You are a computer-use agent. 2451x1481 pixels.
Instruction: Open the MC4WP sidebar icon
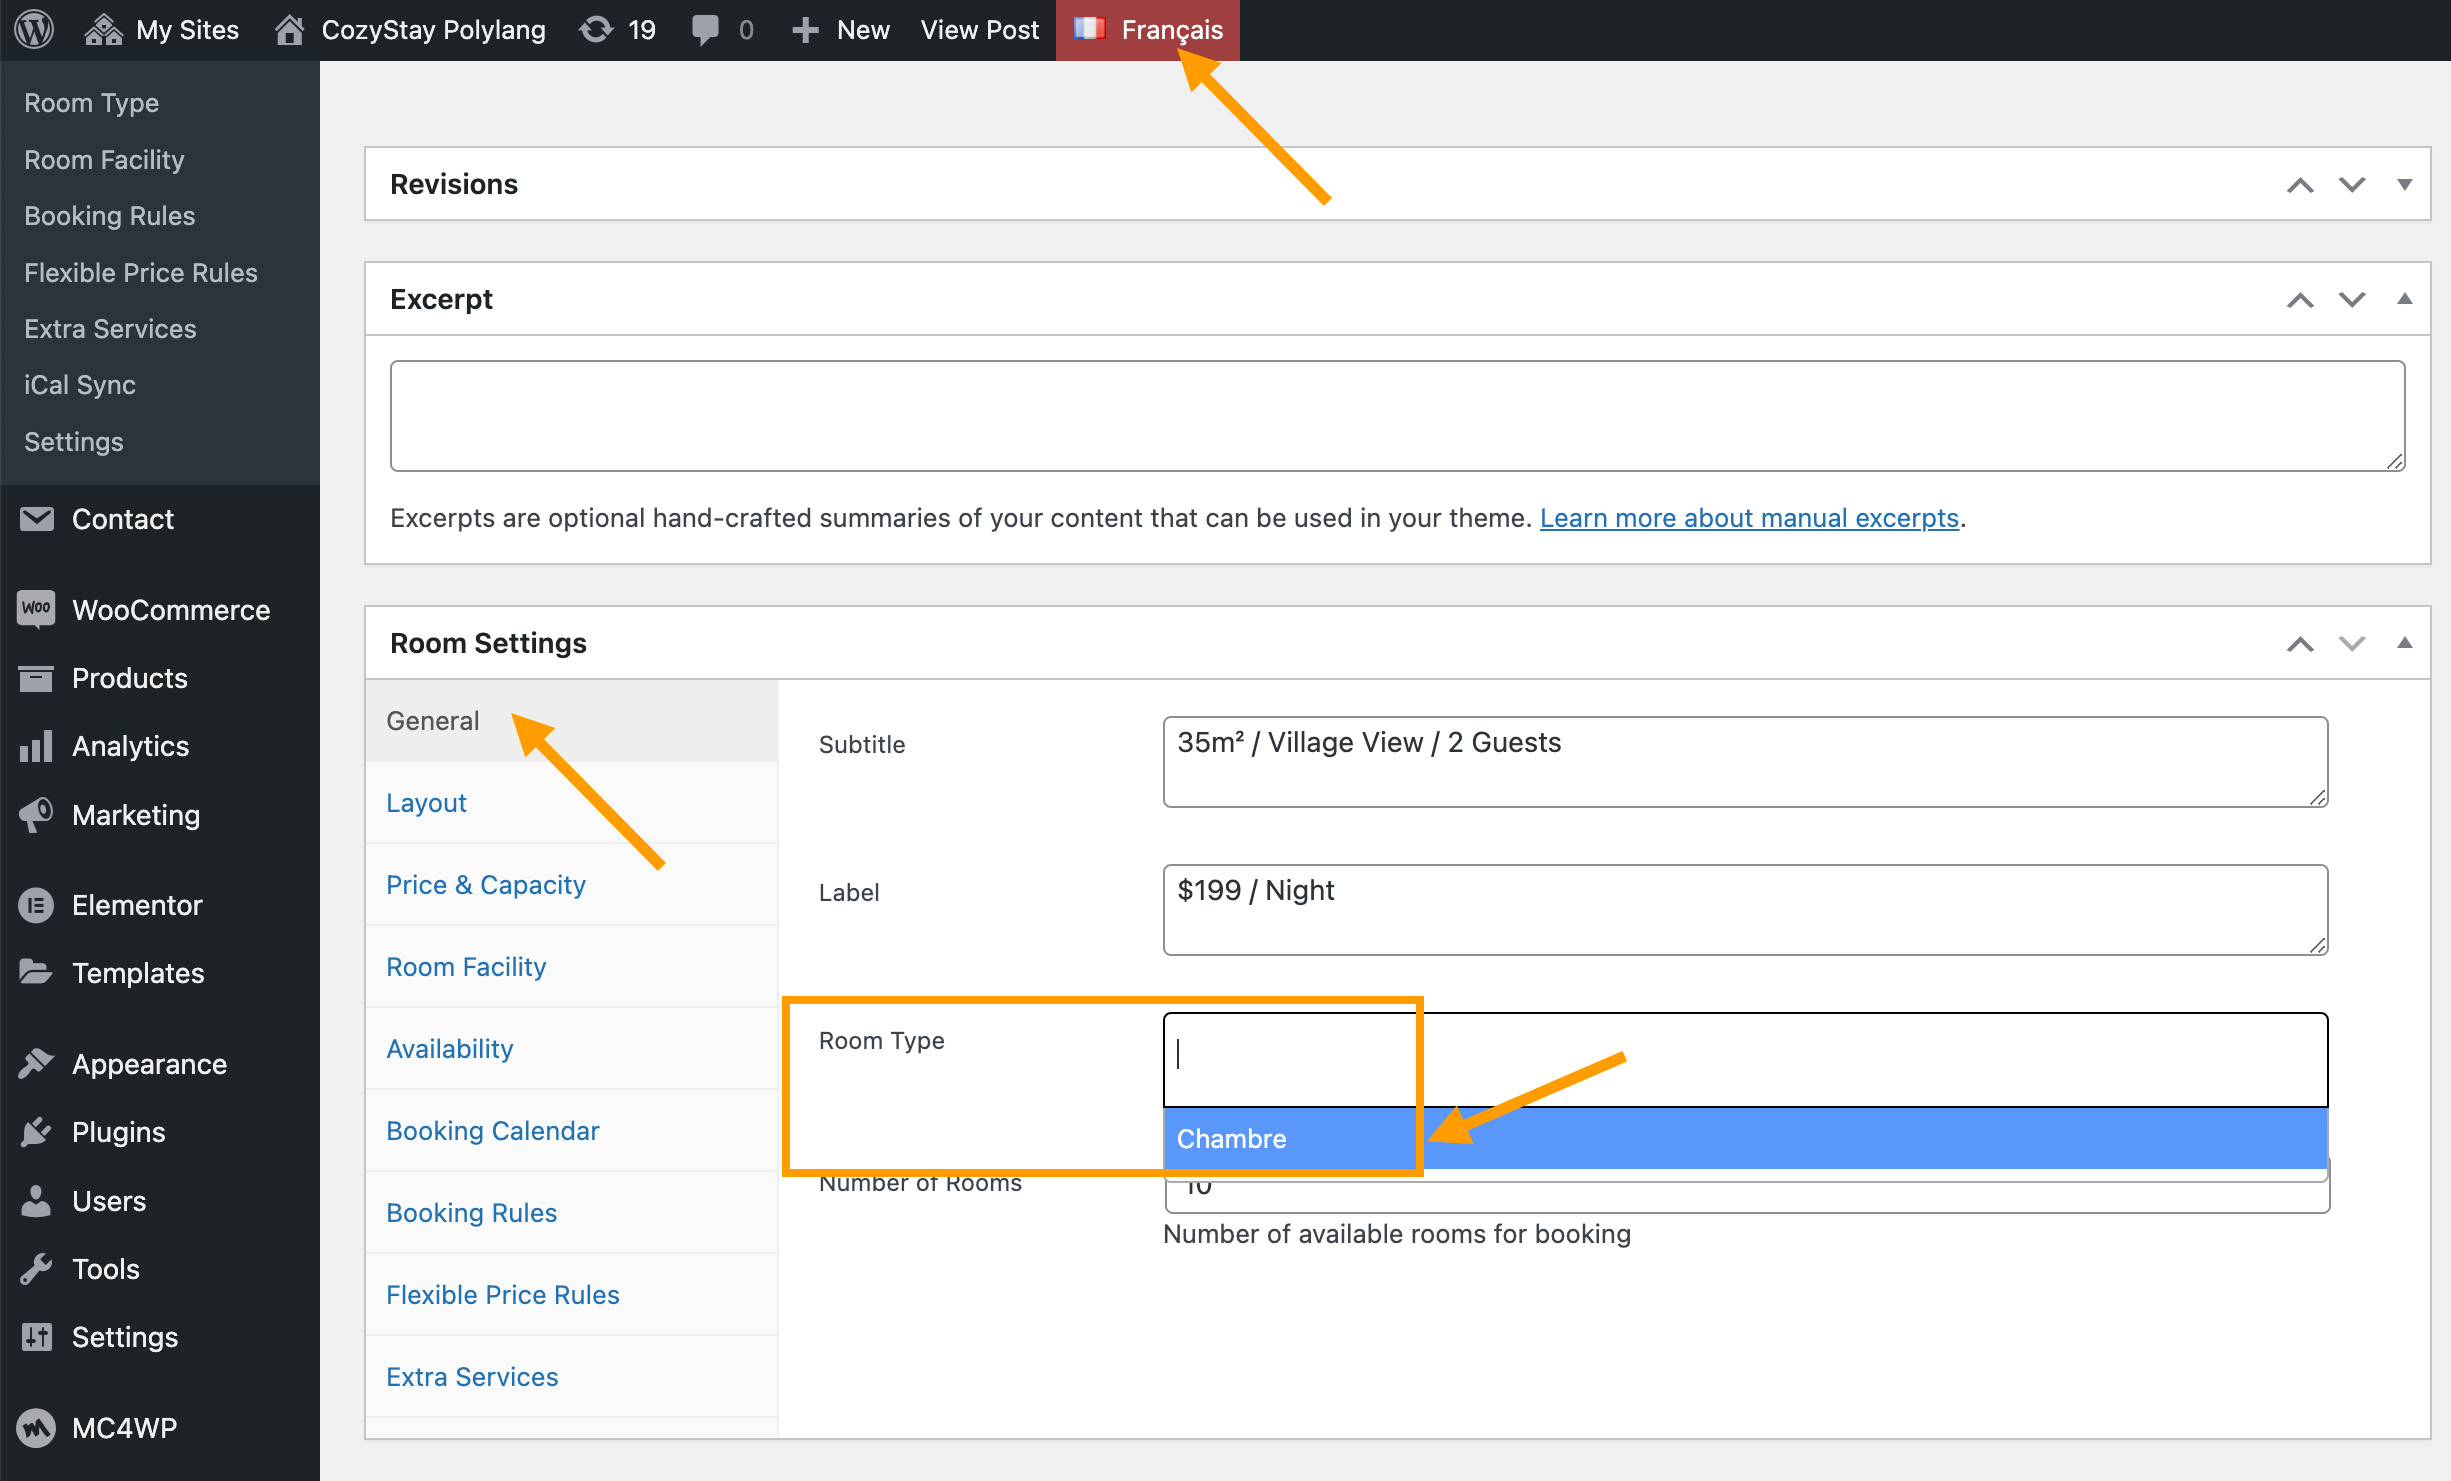point(36,1427)
